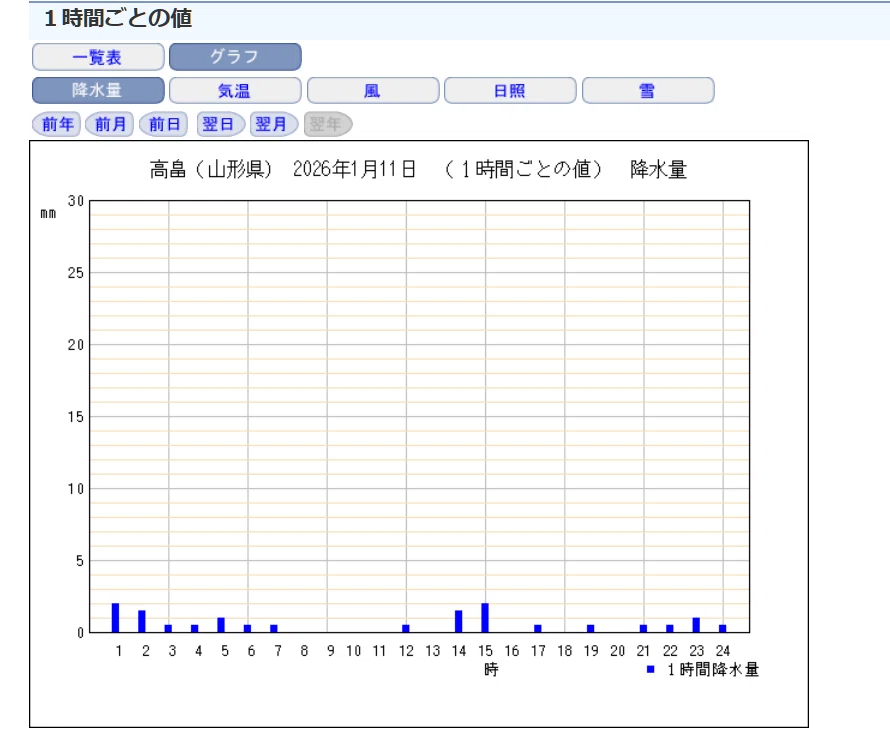Click the precipitation bar at hour 2

tap(142, 621)
